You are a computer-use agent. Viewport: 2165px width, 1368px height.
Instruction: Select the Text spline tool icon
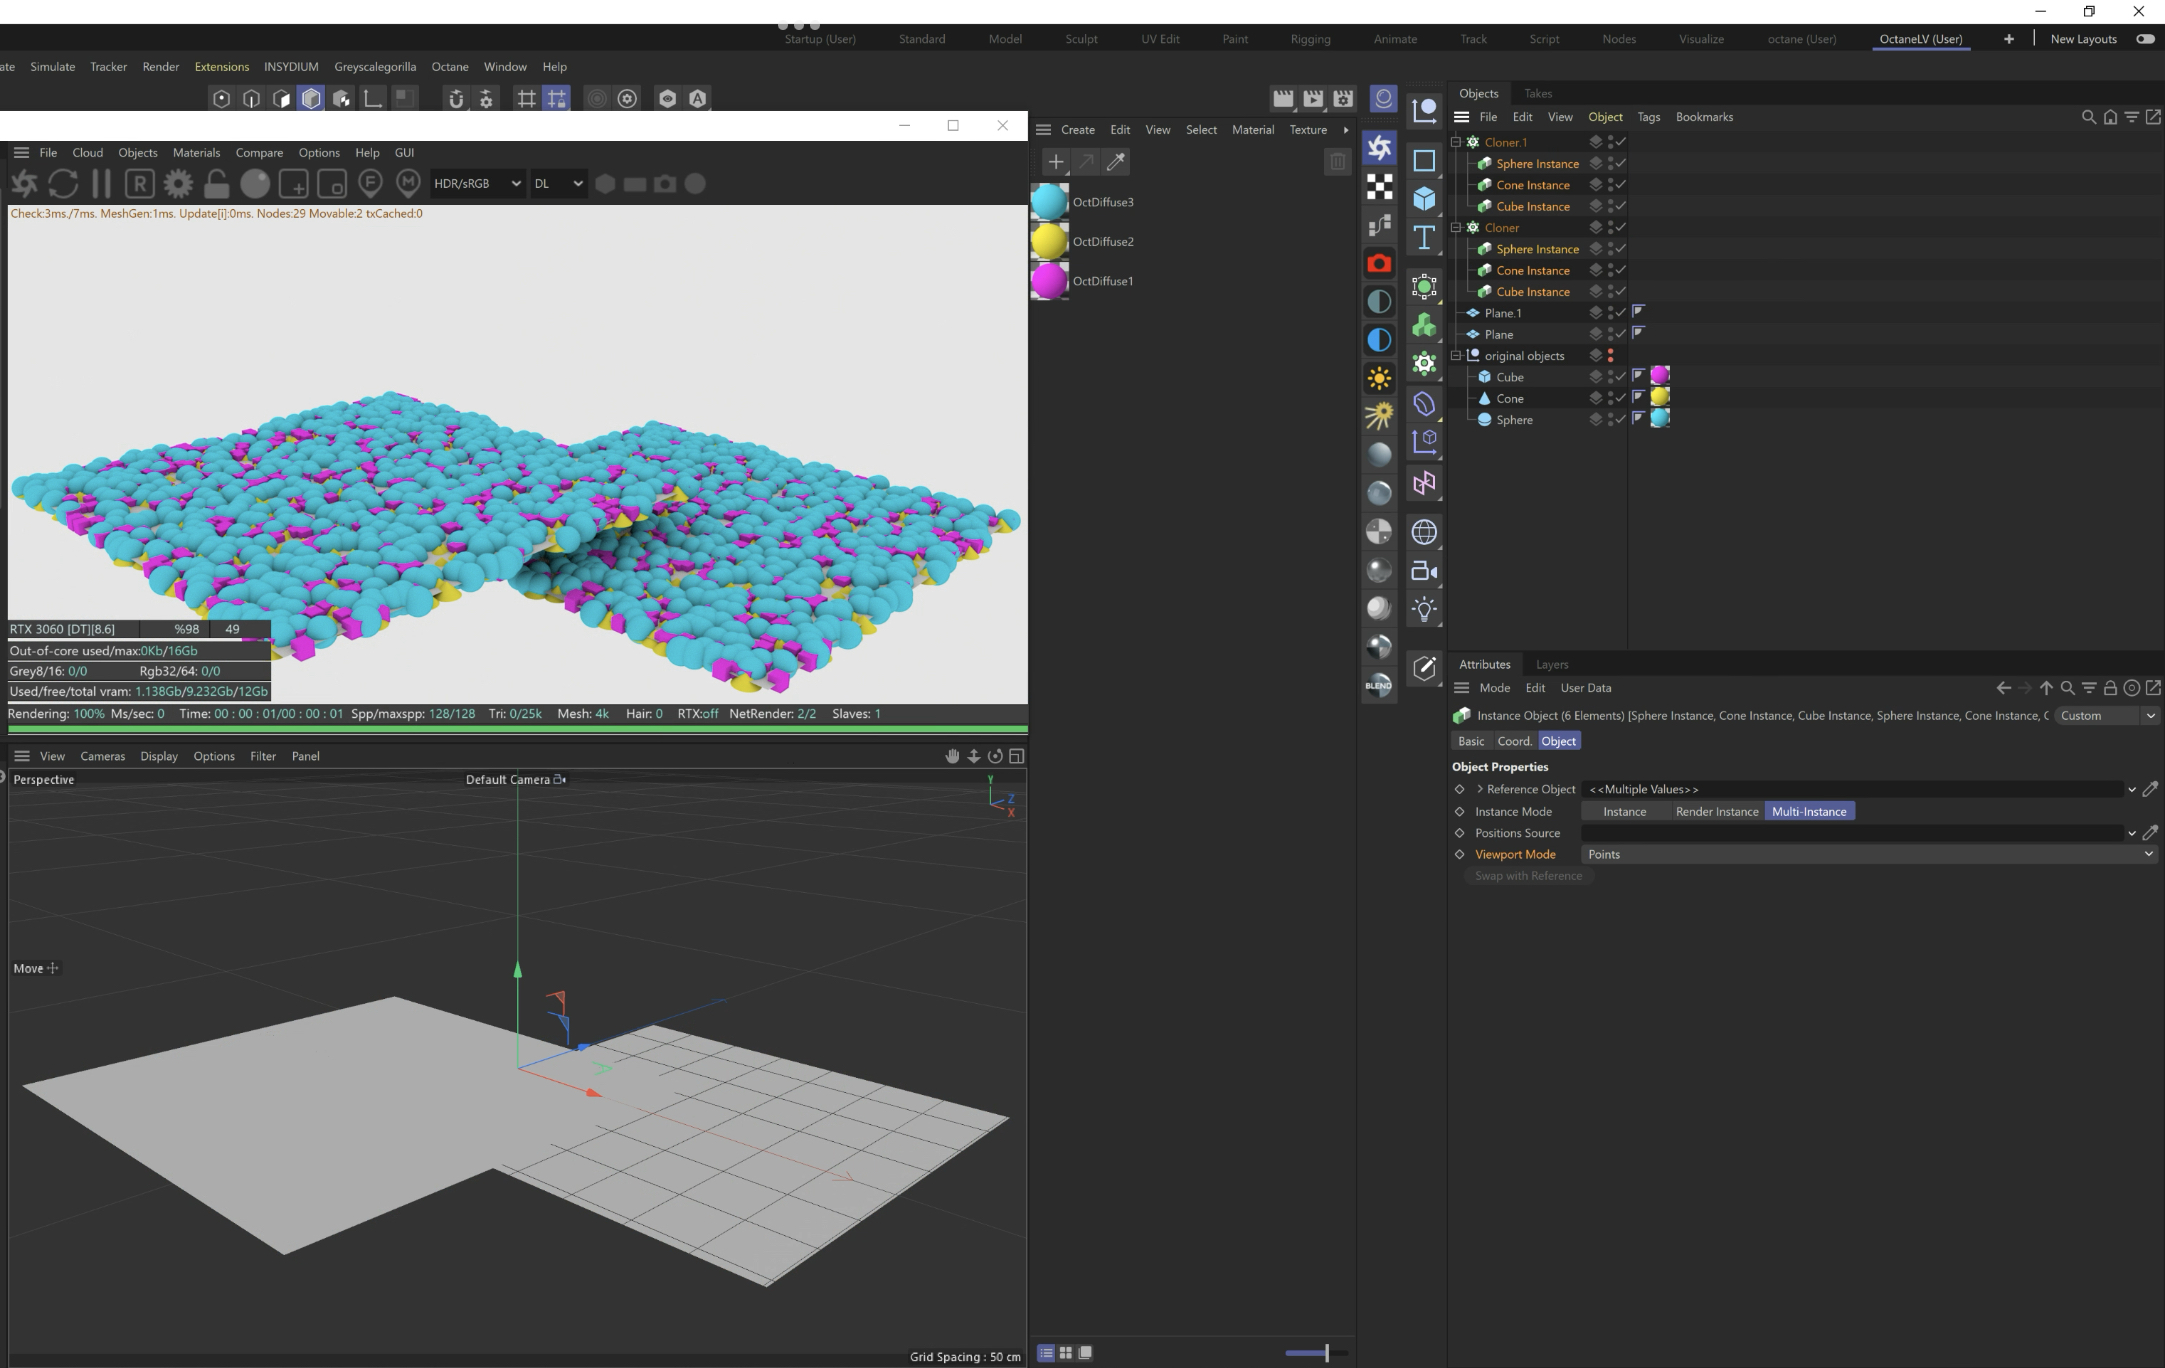1424,238
